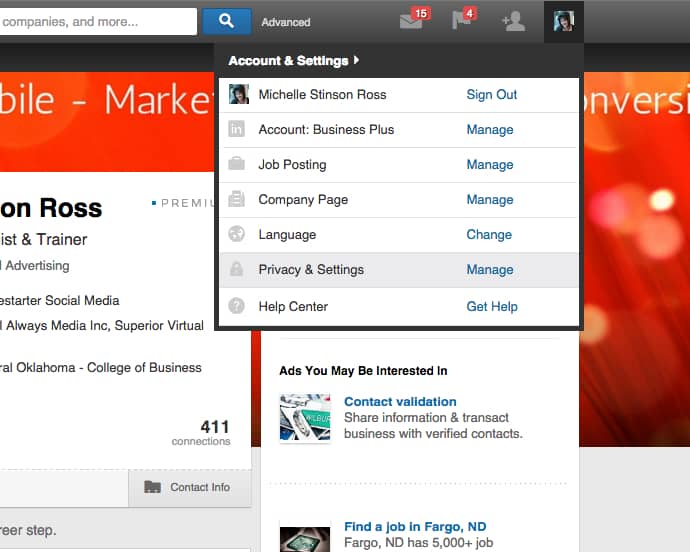Click the blue search magnifier button
This screenshot has height=552, width=690.
click(227, 21)
